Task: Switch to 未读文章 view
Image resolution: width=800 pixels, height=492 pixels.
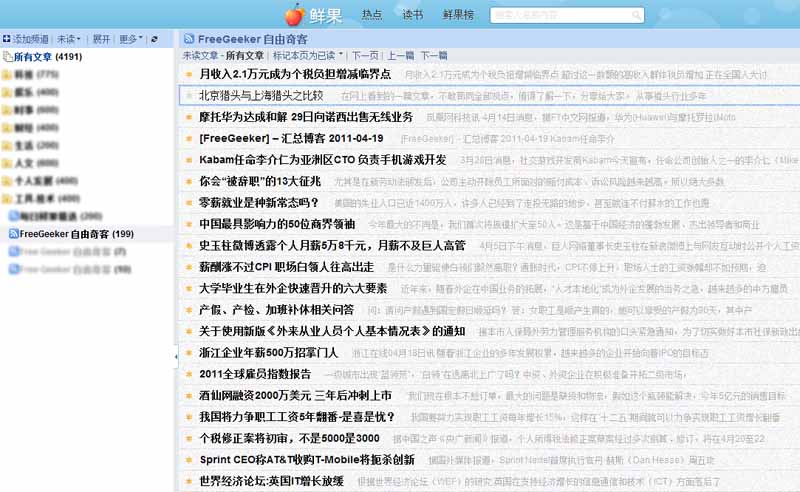Action: (x=201, y=55)
